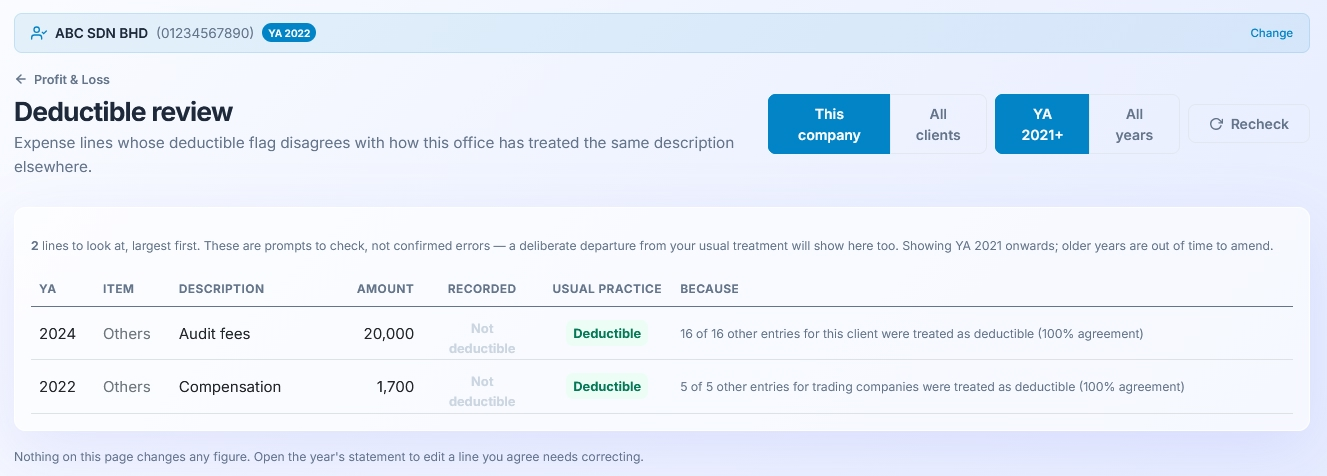This screenshot has height=476, width=1327.
Task: Click the 2024 year cell
Action: (57, 334)
